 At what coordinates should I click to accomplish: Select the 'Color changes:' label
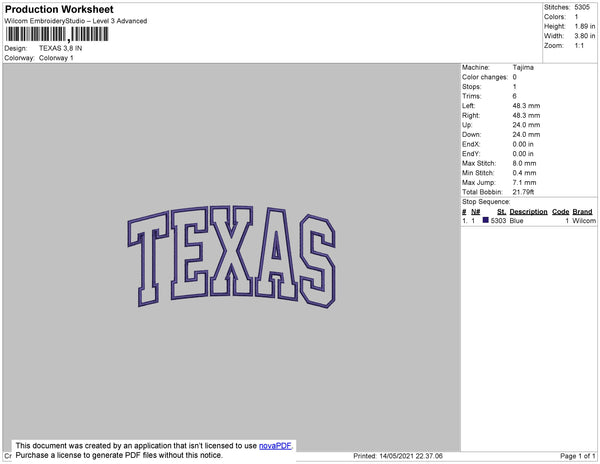(x=485, y=77)
